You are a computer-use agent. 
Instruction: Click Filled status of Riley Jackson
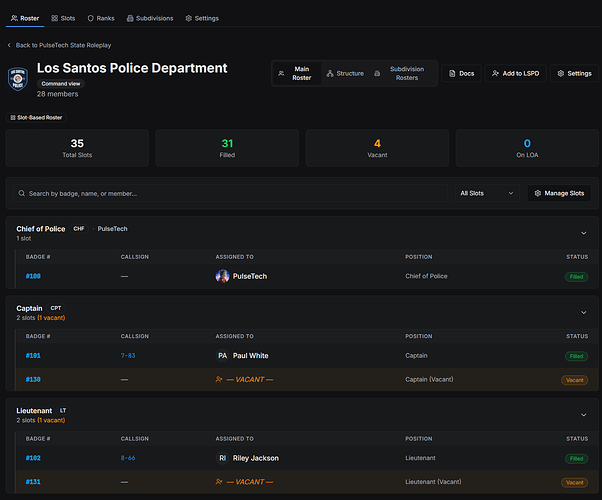coord(576,459)
